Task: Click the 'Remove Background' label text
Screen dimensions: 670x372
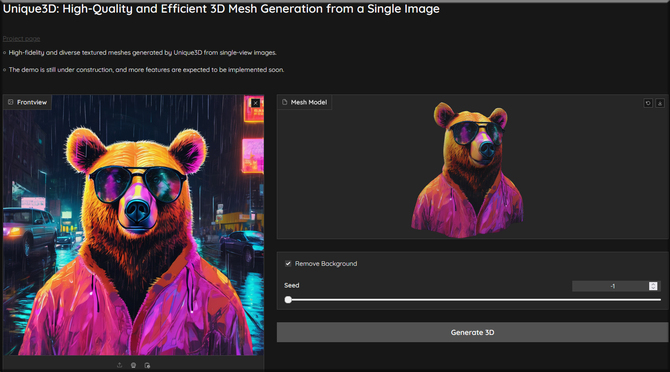Action: pyautogui.click(x=326, y=264)
